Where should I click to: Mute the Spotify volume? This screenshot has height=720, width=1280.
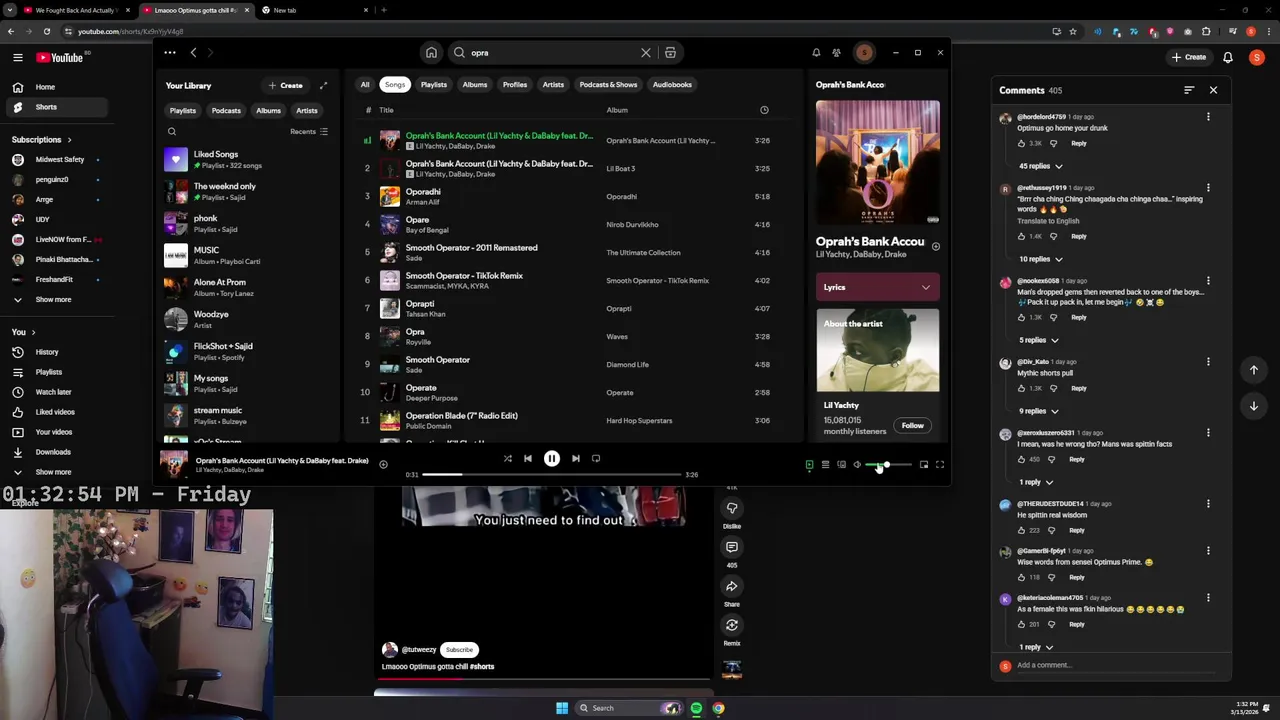pyautogui.click(x=857, y=465)
